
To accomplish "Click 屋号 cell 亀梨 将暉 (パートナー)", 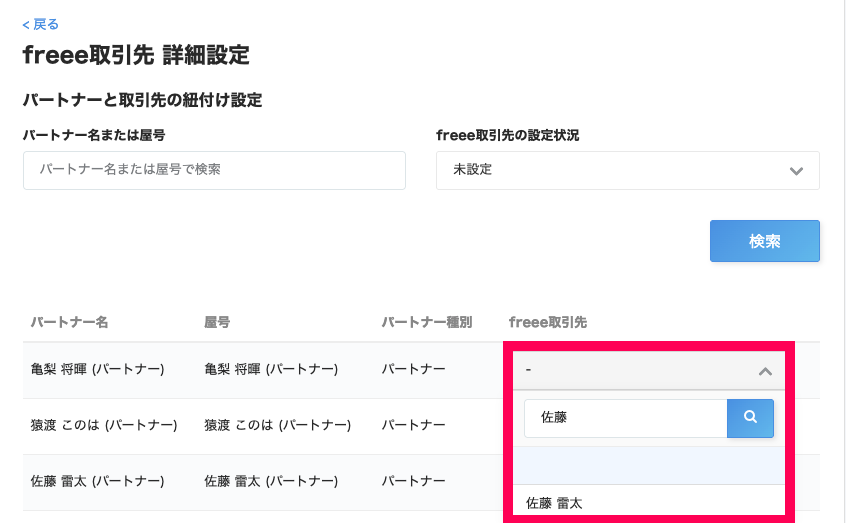I will point(271,369).
